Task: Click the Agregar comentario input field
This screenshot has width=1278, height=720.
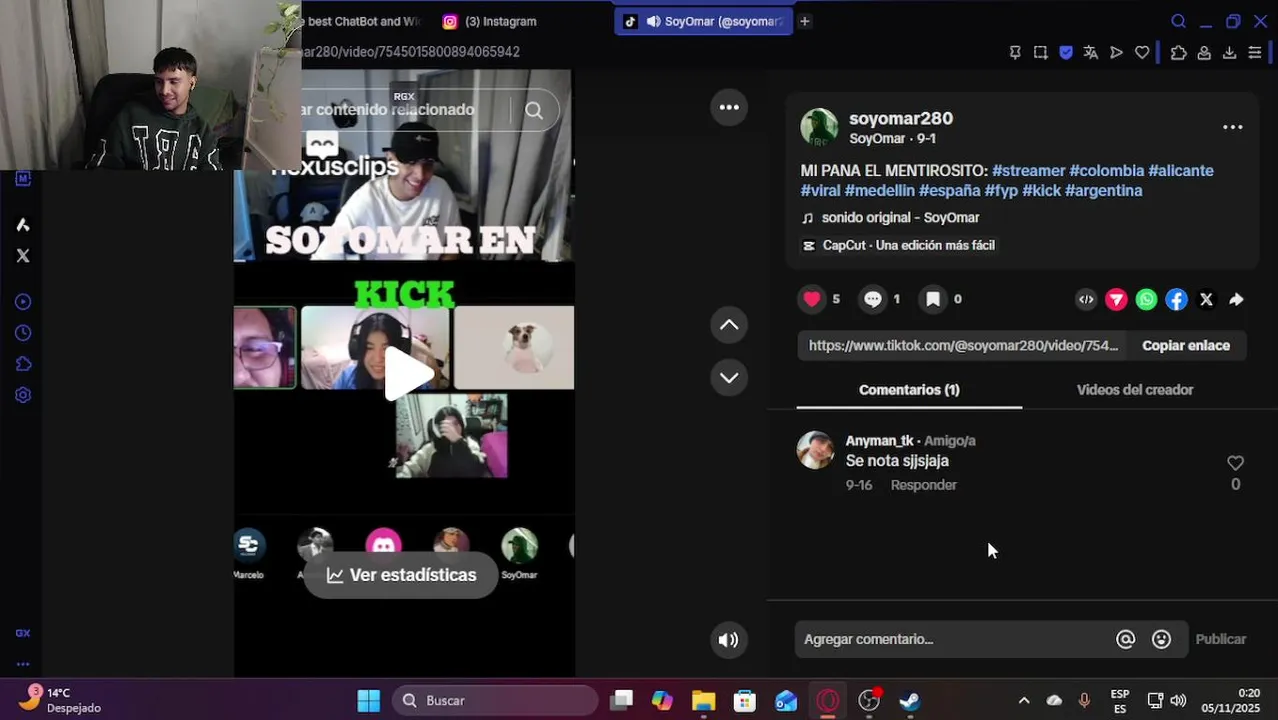Action: (x=955, y=639)
